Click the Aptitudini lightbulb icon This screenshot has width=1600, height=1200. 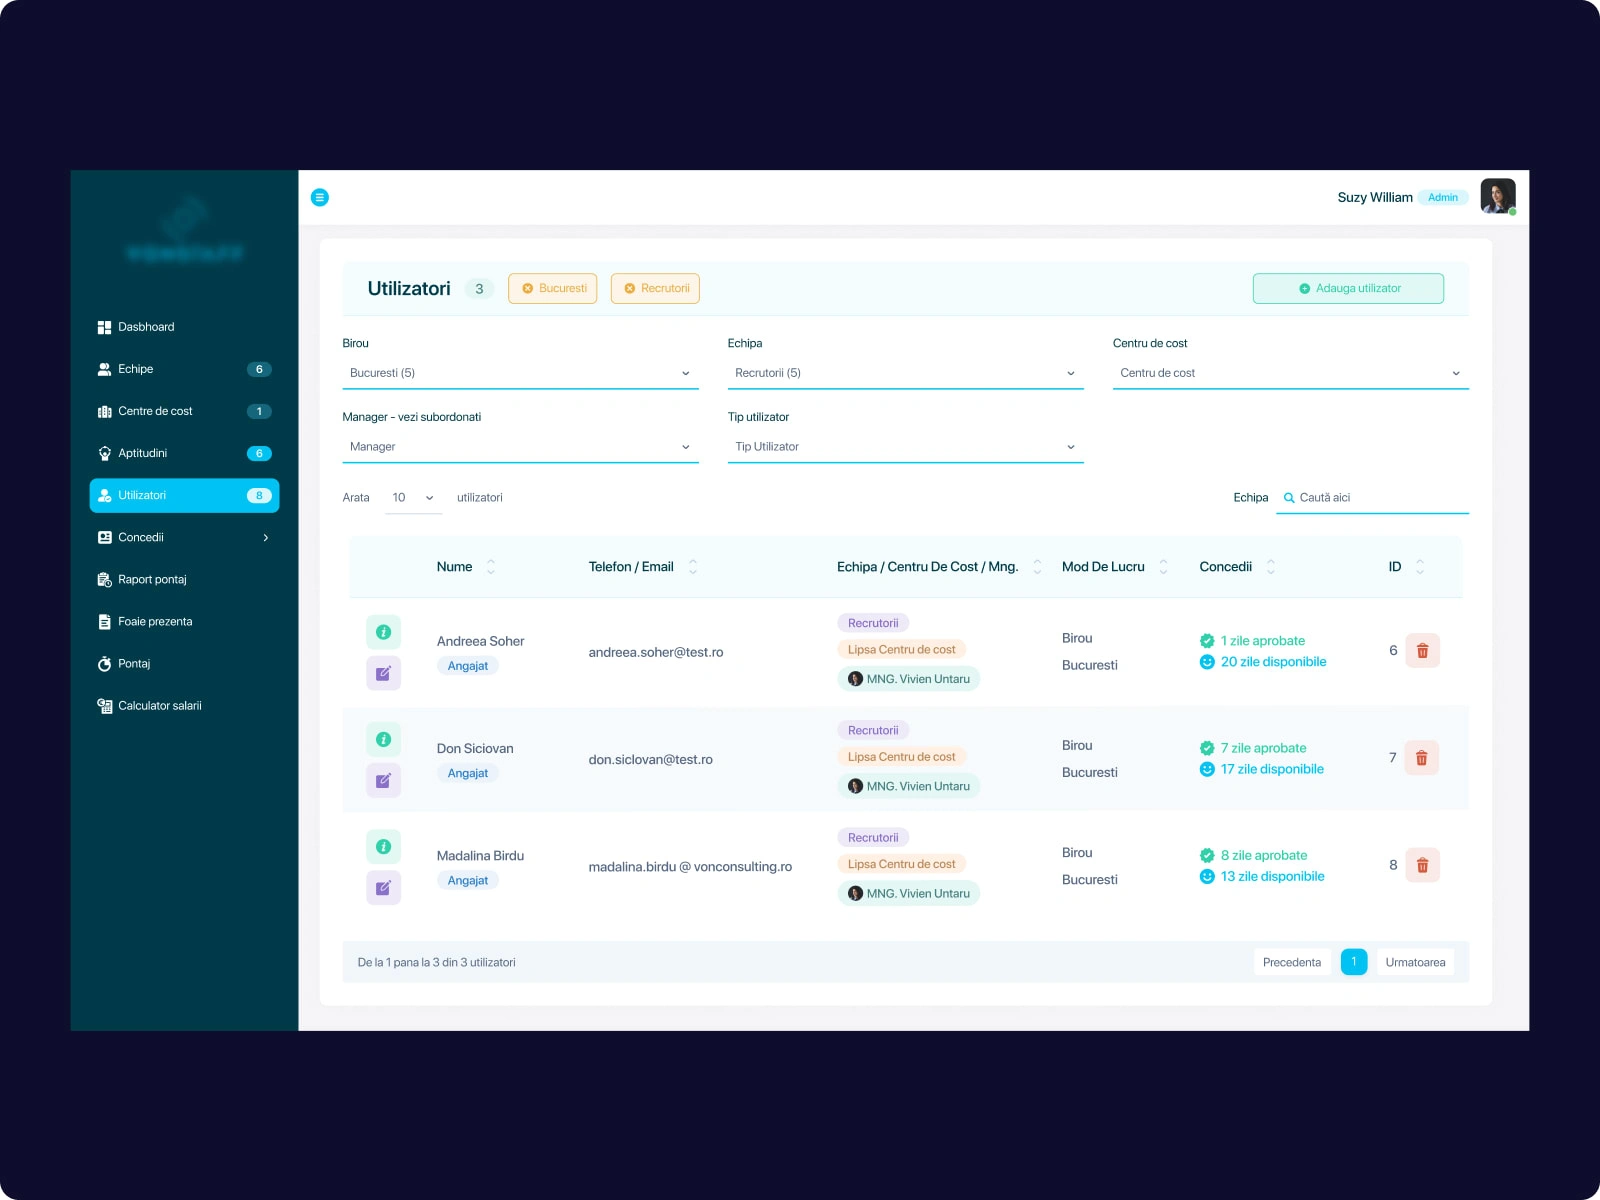(x=104, y=453)
